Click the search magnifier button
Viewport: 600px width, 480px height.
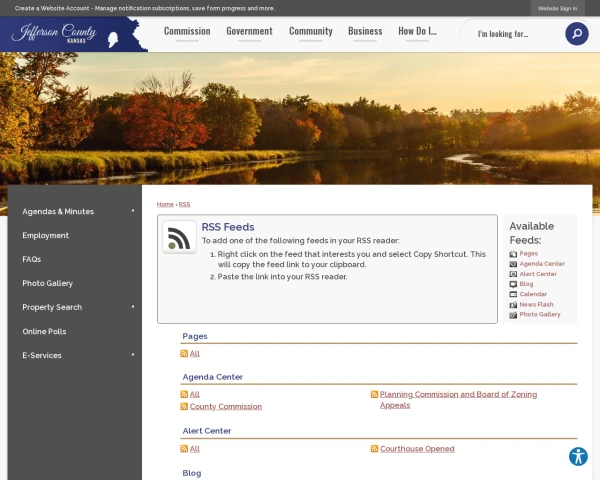point(577,34)
